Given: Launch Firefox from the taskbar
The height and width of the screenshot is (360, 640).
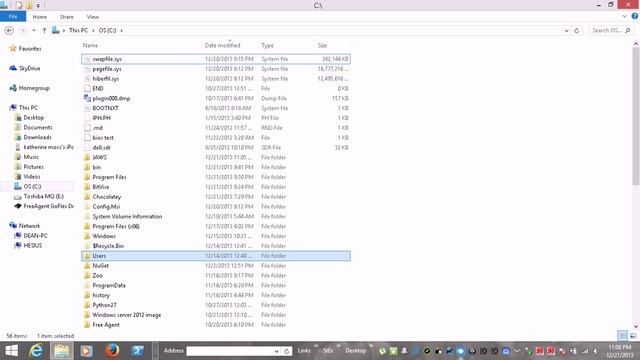Looking at the screenshot, I should tap(112, 351).
